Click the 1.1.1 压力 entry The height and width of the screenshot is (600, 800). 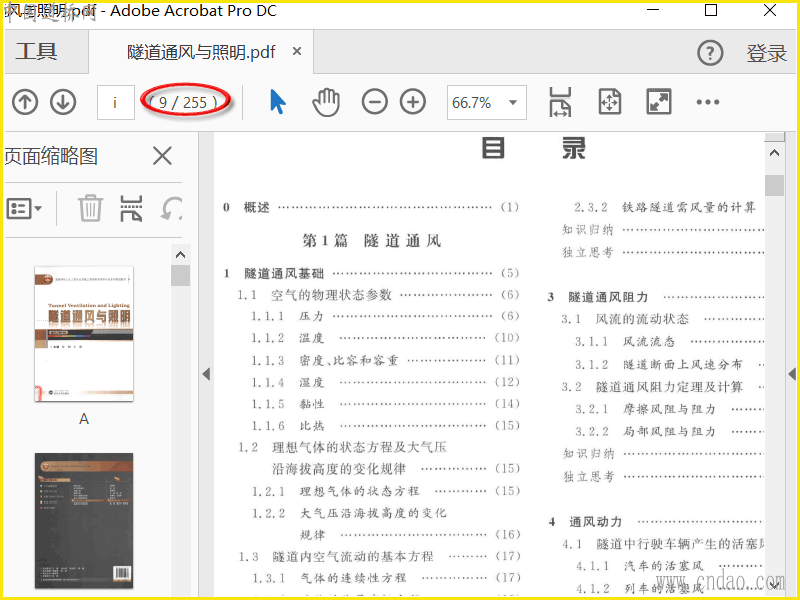385,316
